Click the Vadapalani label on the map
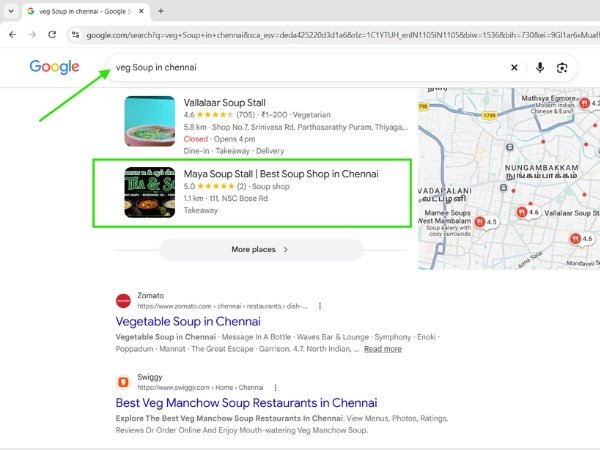The image size is (600, 450). point(445,194)
